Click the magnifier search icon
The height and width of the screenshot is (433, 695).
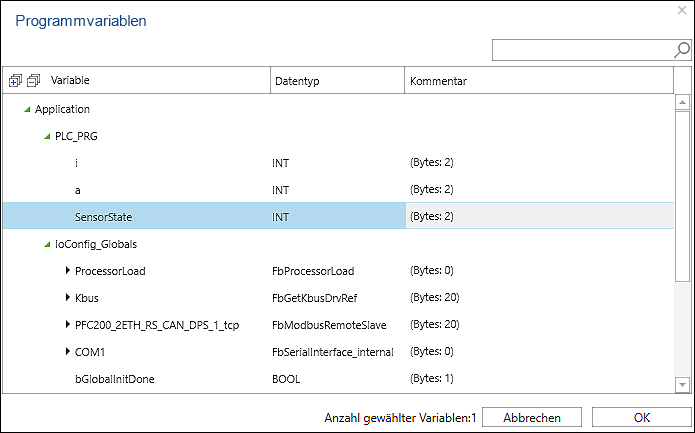pyautogui.click(x=682, y=50)
